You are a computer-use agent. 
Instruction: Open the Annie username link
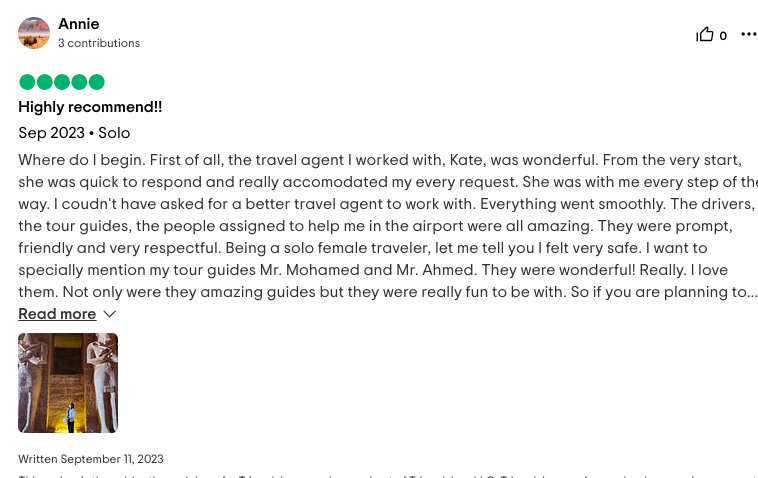(79, 24)
